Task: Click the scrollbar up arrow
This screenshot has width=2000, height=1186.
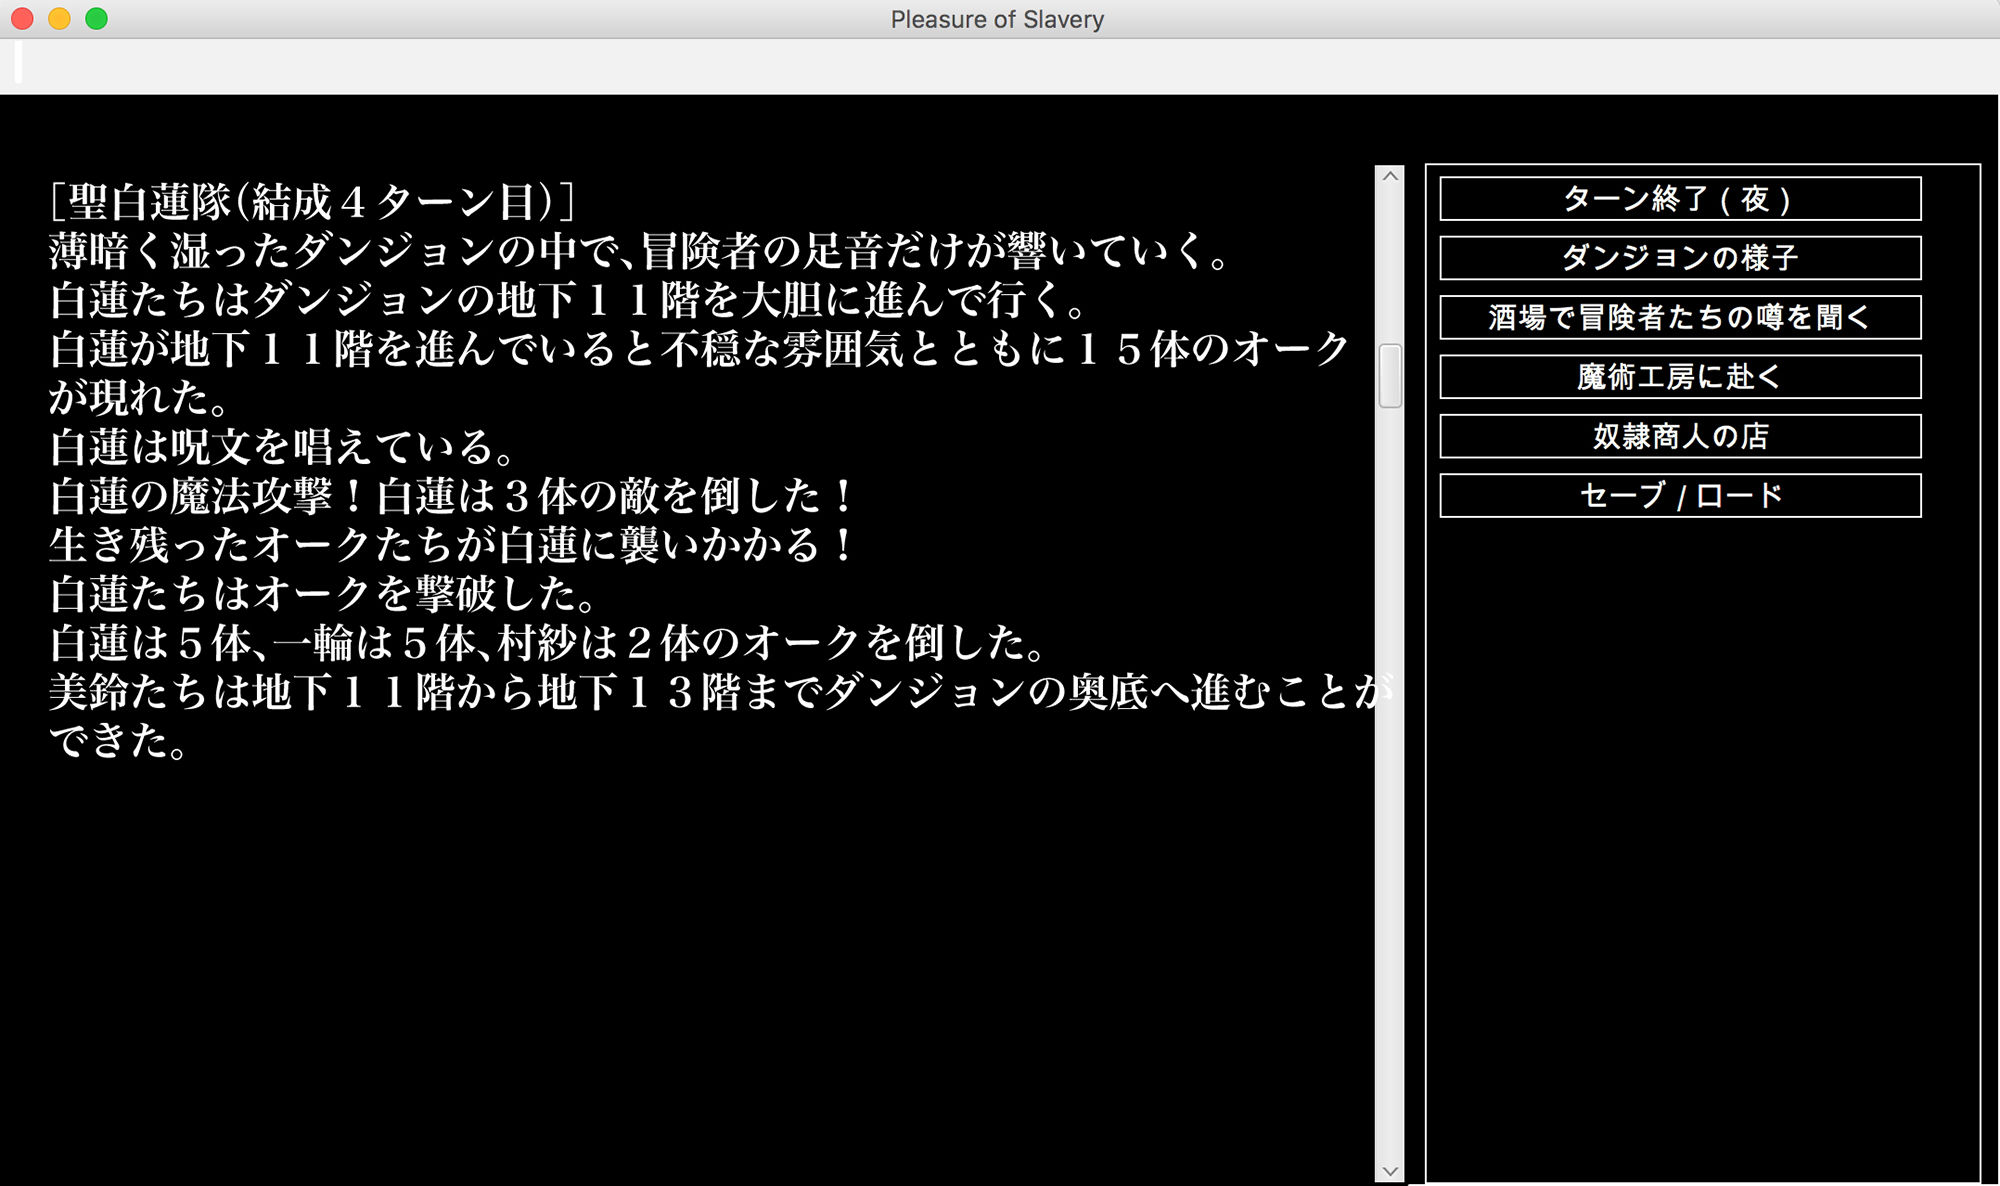Action: [1389, 177]
